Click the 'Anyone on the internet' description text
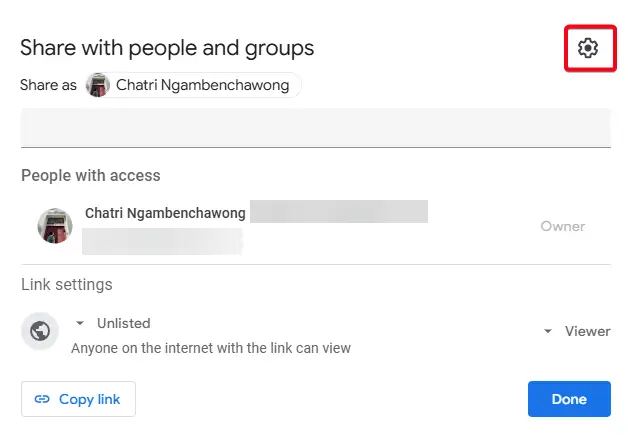 pos(211,348)
